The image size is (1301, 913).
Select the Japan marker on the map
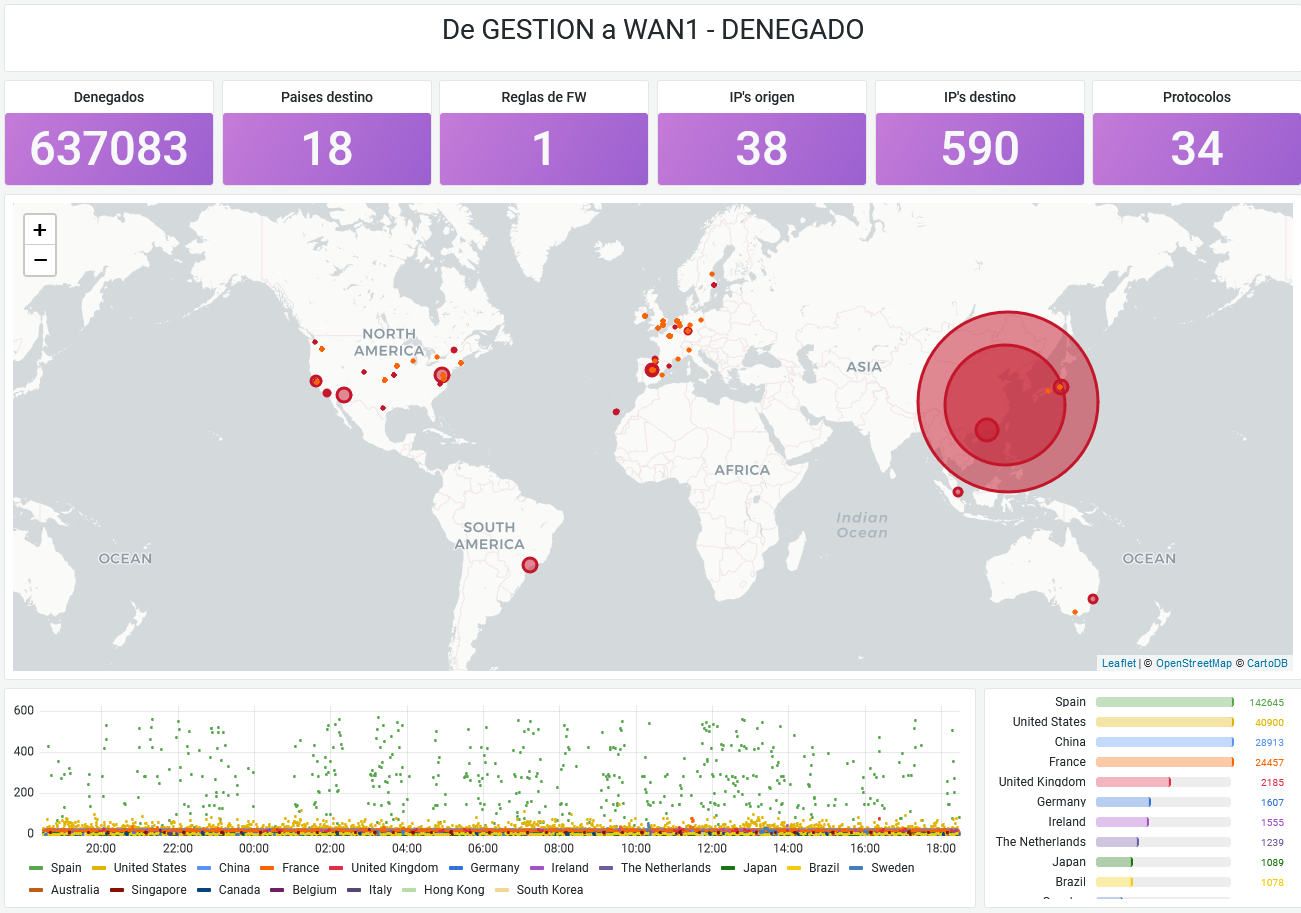click(1061, 387)
